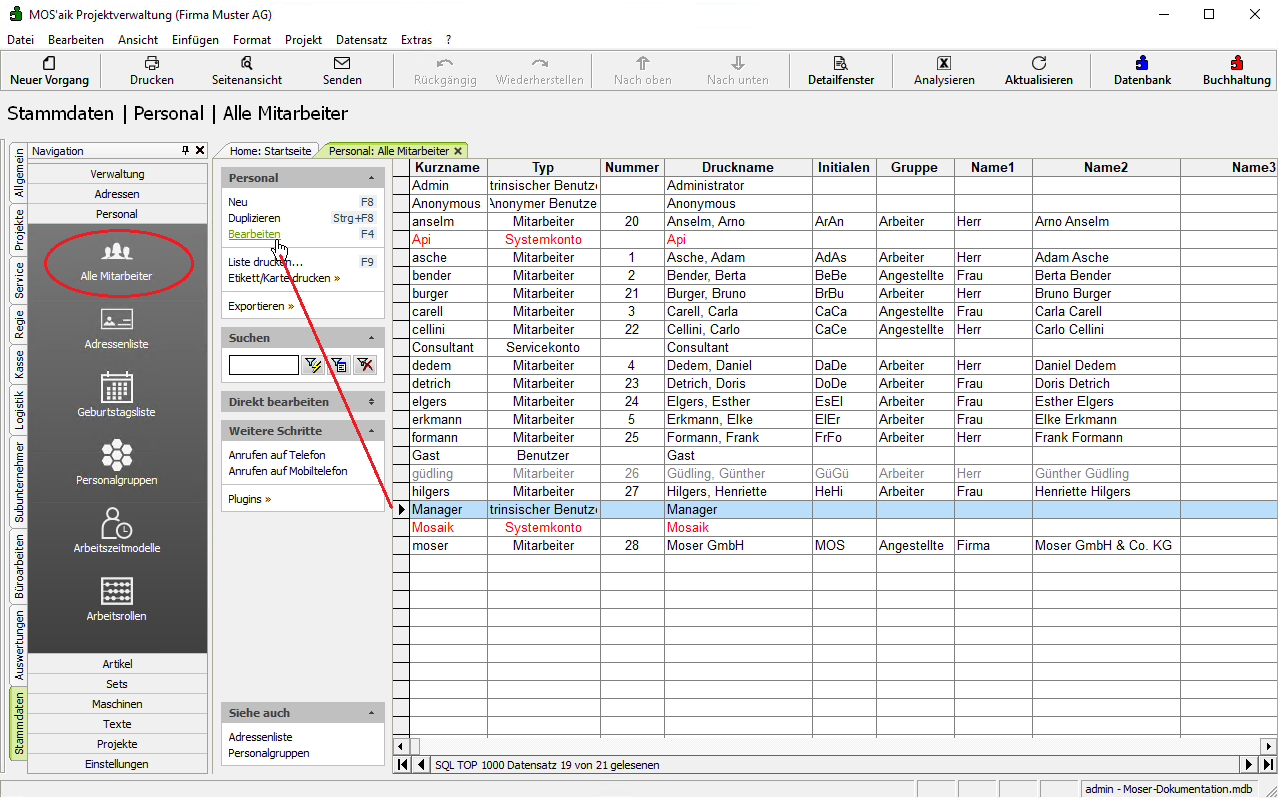
Task: Switch to the Home: Startseite tab
Action: (x=271, y=151)
